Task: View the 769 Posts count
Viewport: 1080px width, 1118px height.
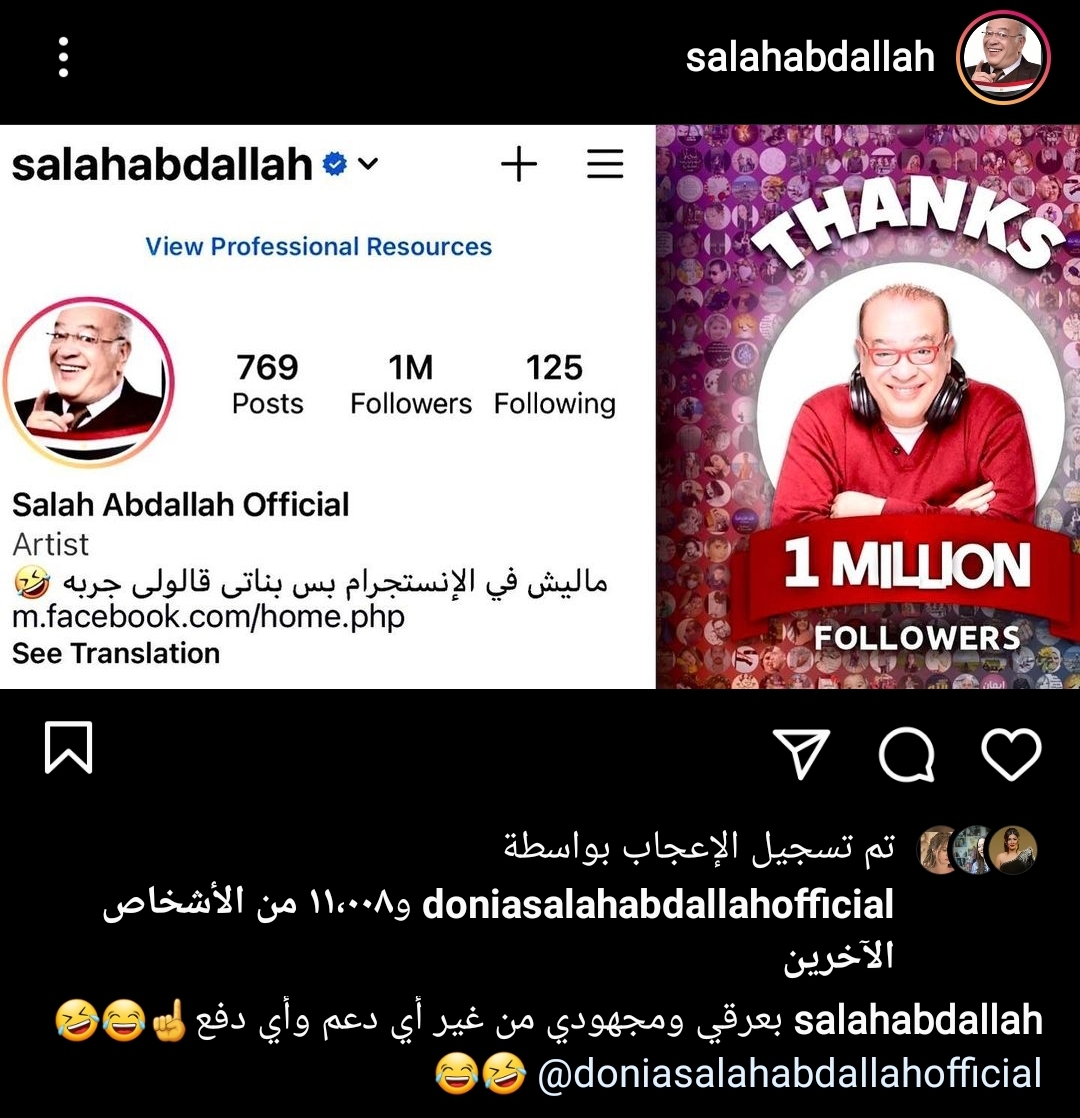Action: [x=267, y=384]
